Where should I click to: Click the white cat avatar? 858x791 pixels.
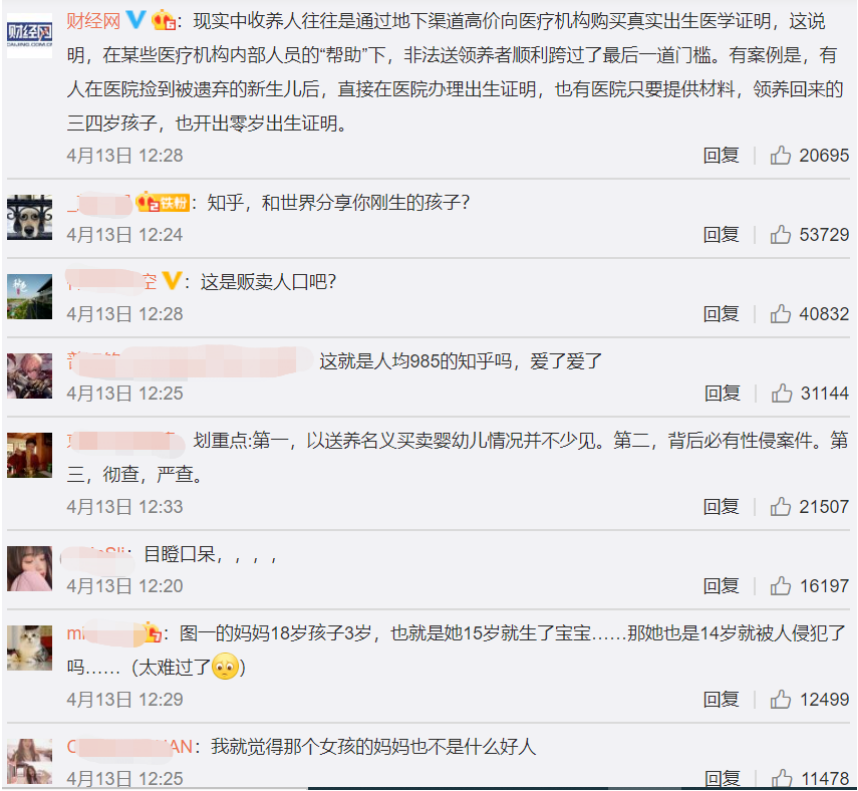click(30, 648)
